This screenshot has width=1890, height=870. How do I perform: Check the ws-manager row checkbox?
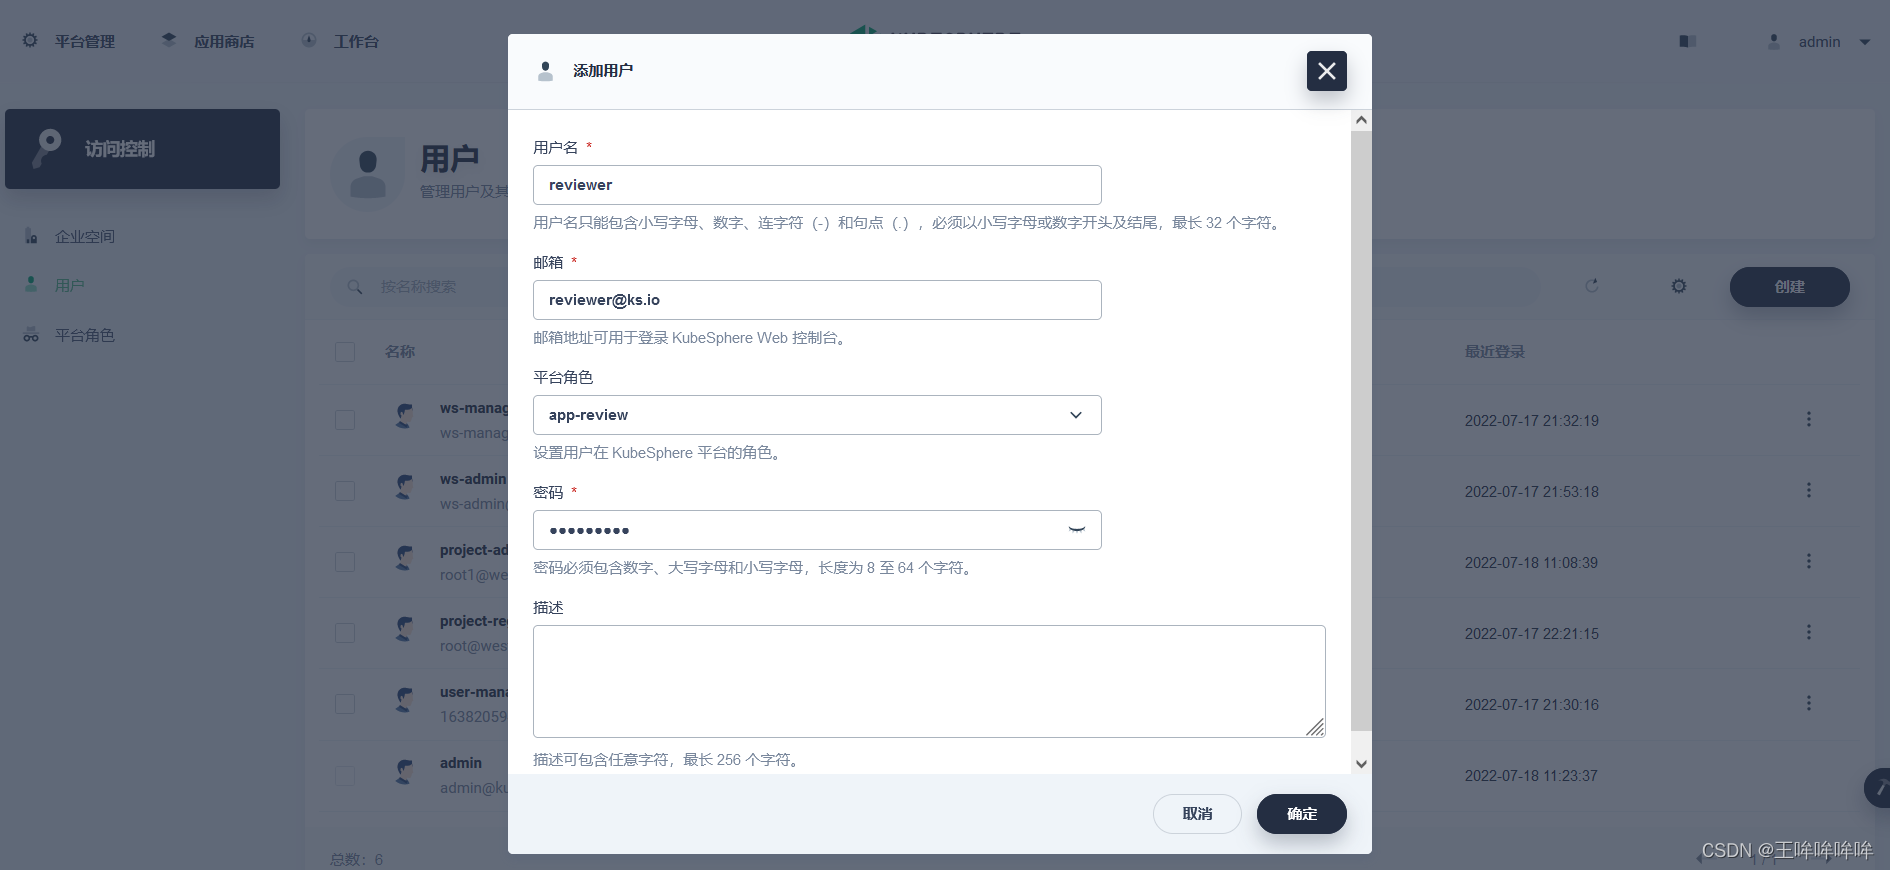click(345, 420)
